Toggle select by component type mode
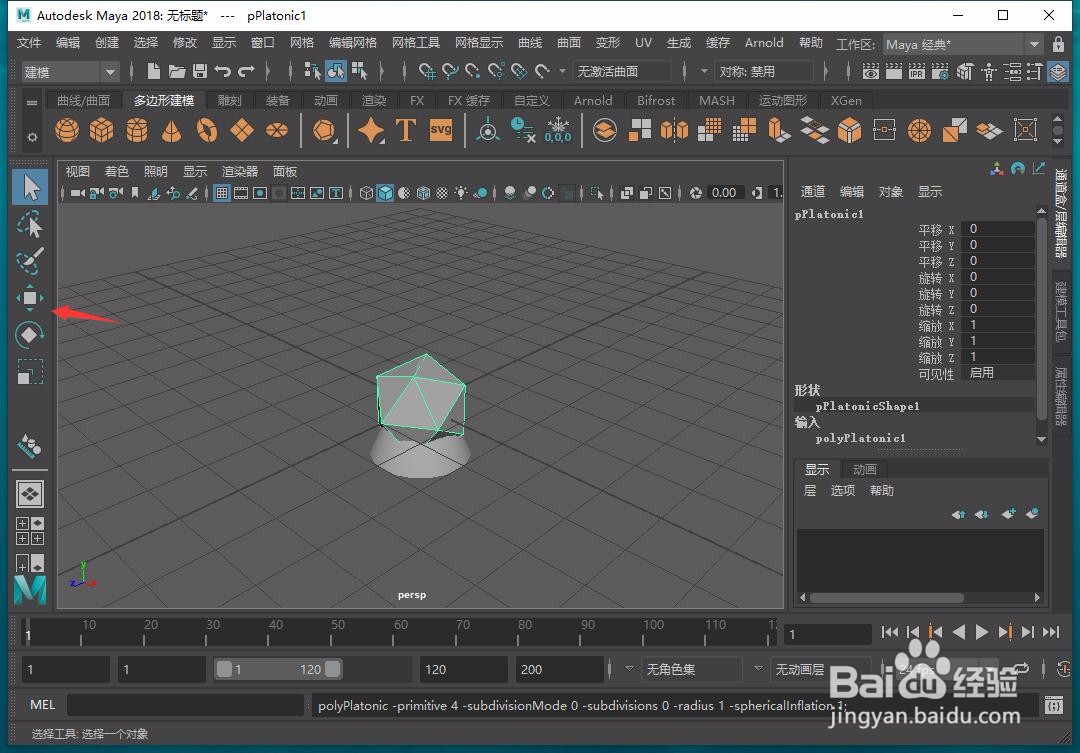Screen dimensions: 1080x753 pyautogui.click(x=359, y=71)
